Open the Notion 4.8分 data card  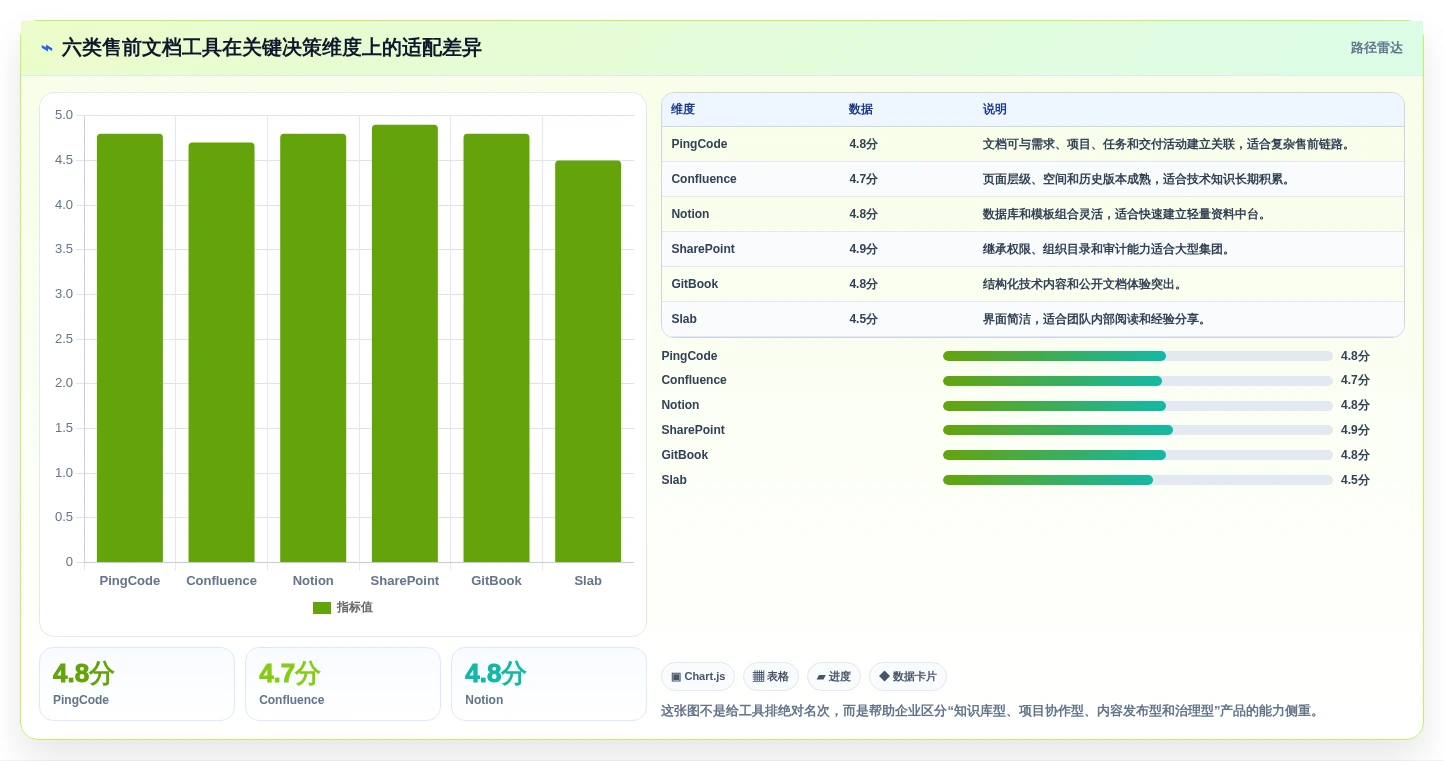pos(549,684)
